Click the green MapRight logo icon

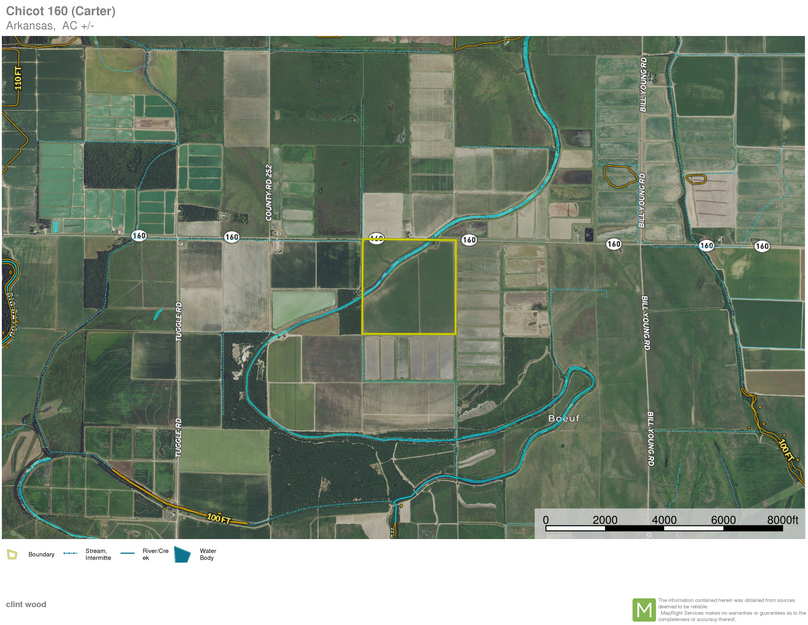[x=644, y=609]
